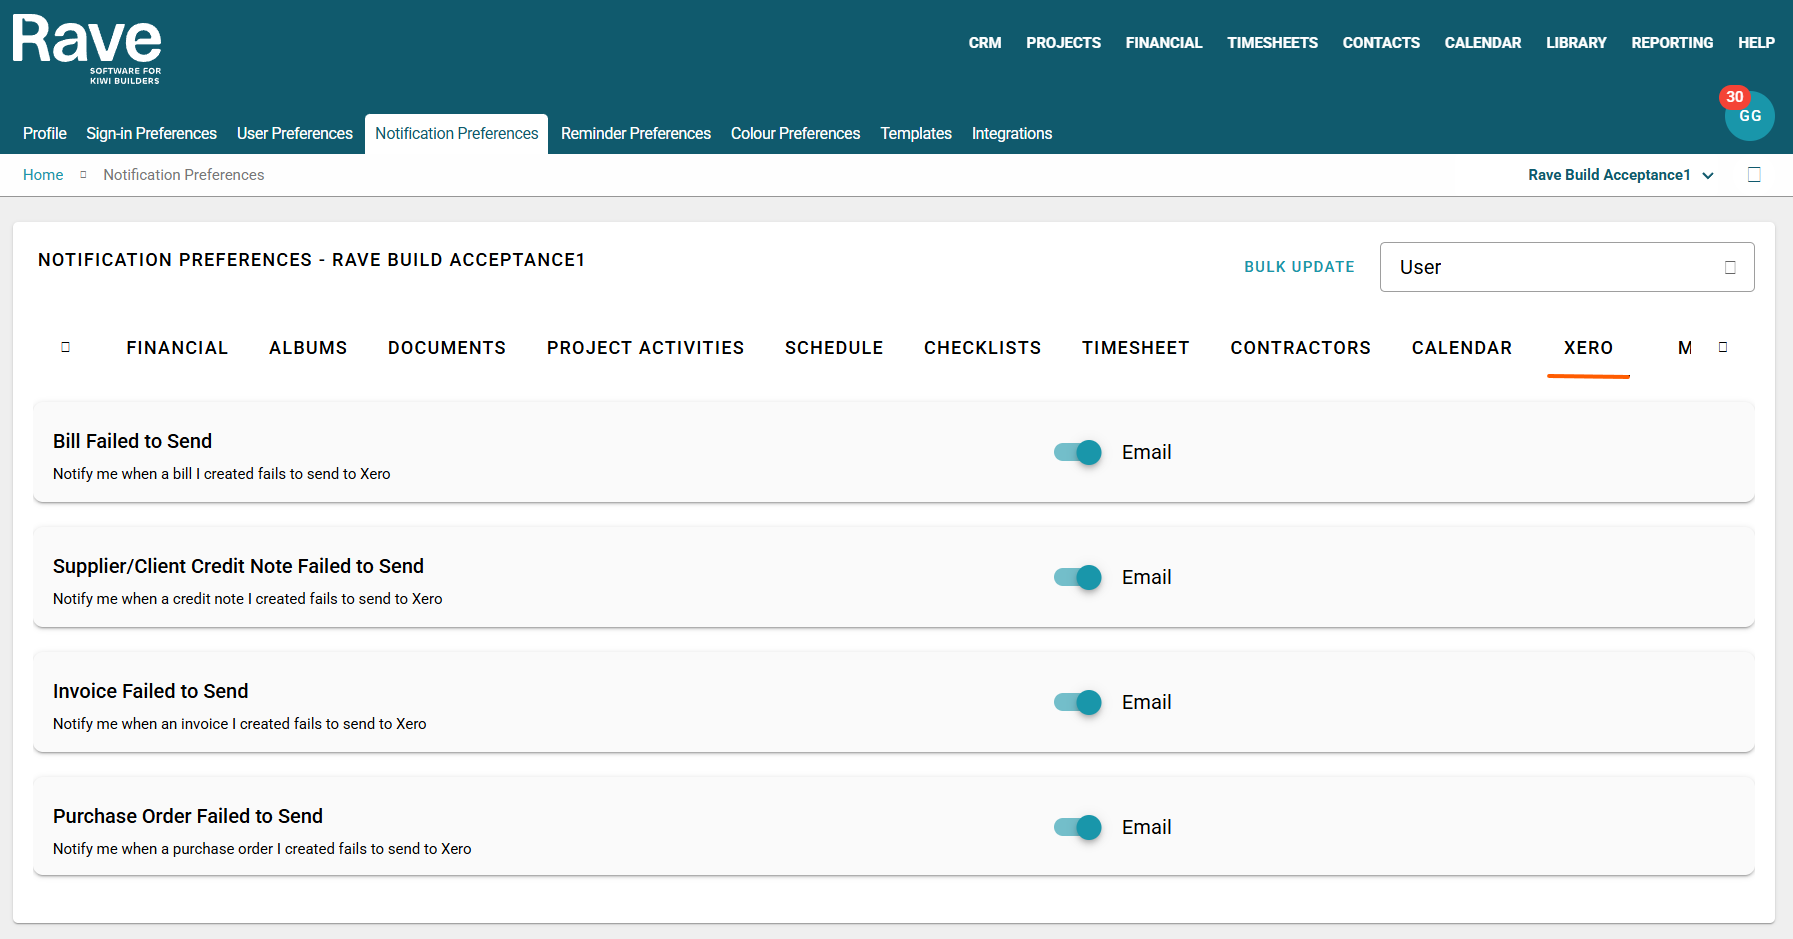This screenshot has width=1793, height=939.
Task: Open the Timesheets menu
Action: (1272, 43)
